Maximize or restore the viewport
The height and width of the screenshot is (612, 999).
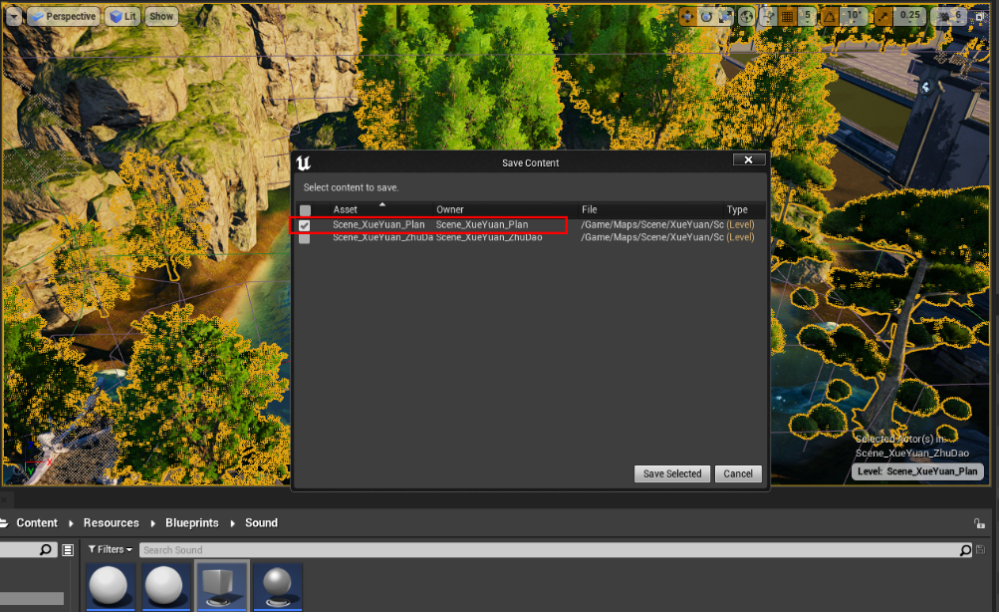(980, 17)
